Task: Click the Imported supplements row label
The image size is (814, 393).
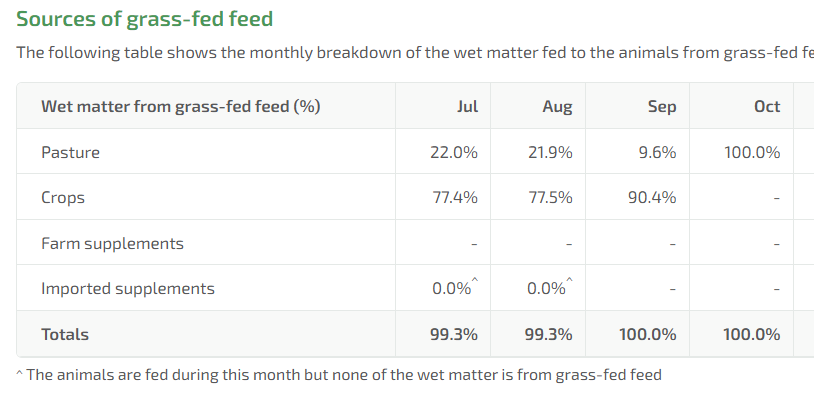Action: coord(128,289)
